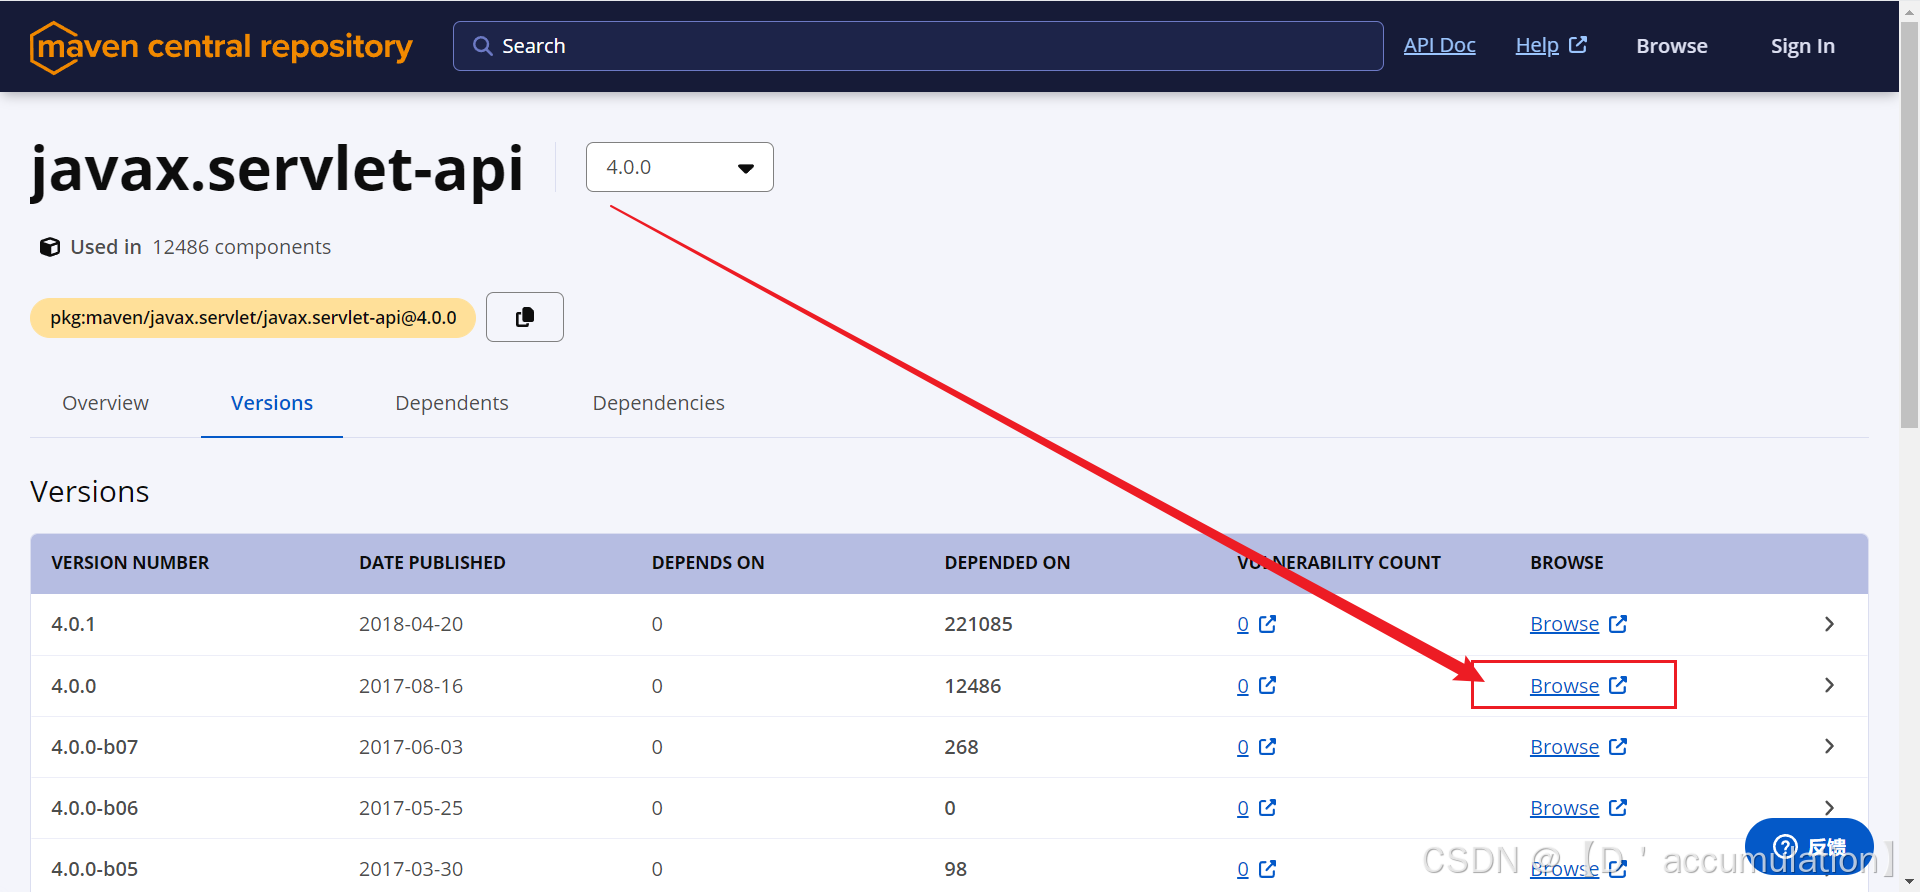Click external icon beside Browse for 4.0.0-b06
This screenshot has width=1920, height=892.
1618,808
